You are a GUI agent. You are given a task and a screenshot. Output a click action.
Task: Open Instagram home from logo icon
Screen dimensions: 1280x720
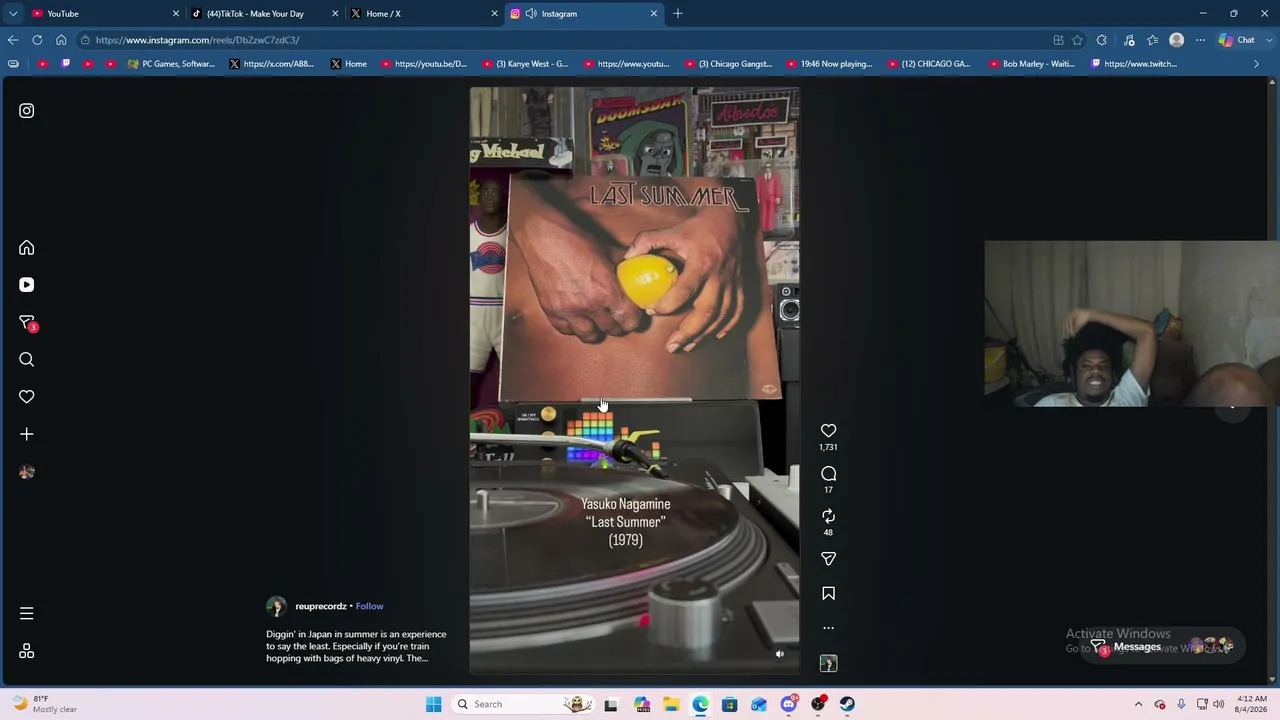coord(27,111)
